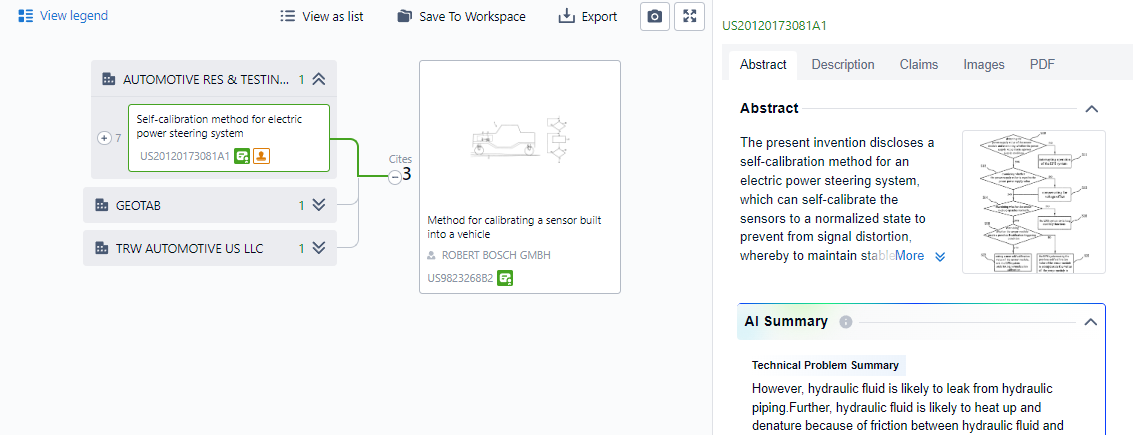Click the info icon next to AI Summary

tap(846, 322)
